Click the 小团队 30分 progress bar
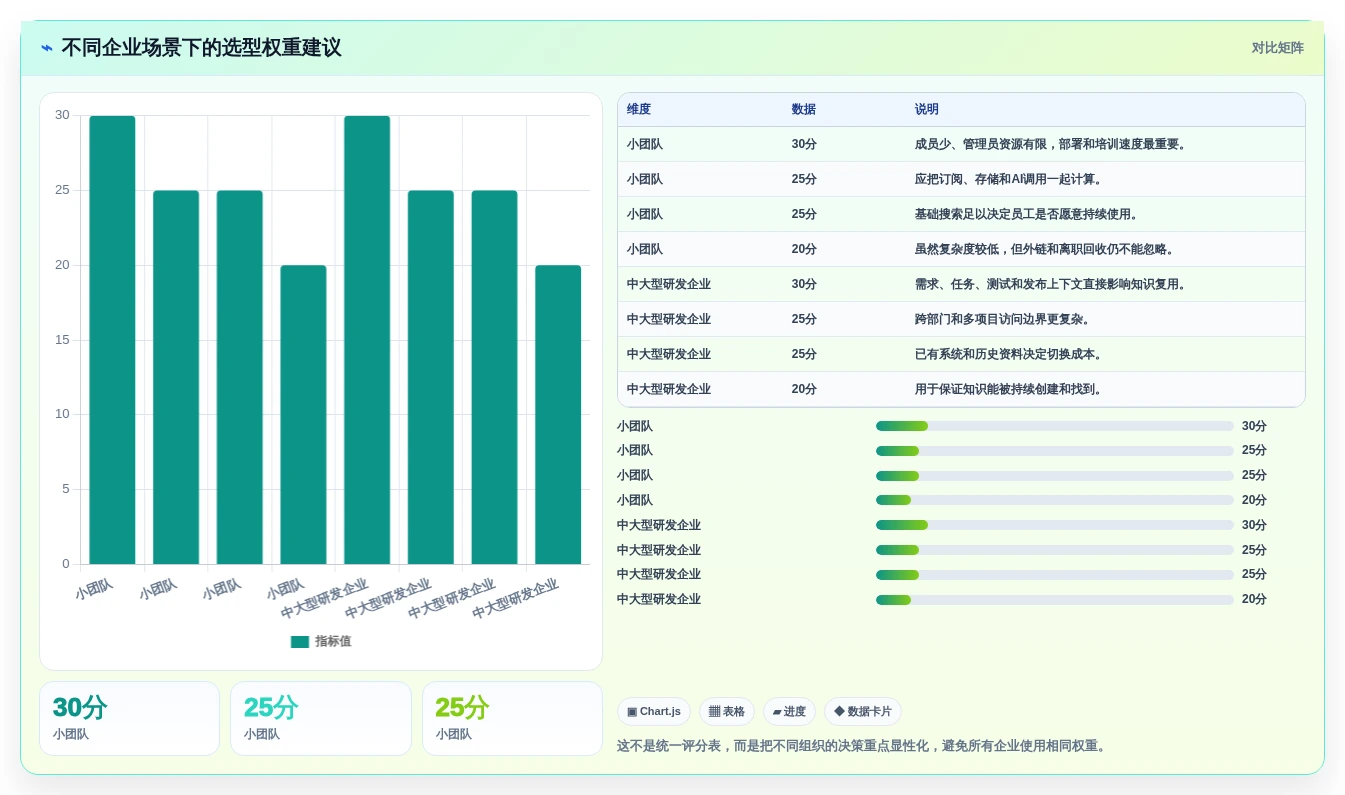 [1055, 426]
